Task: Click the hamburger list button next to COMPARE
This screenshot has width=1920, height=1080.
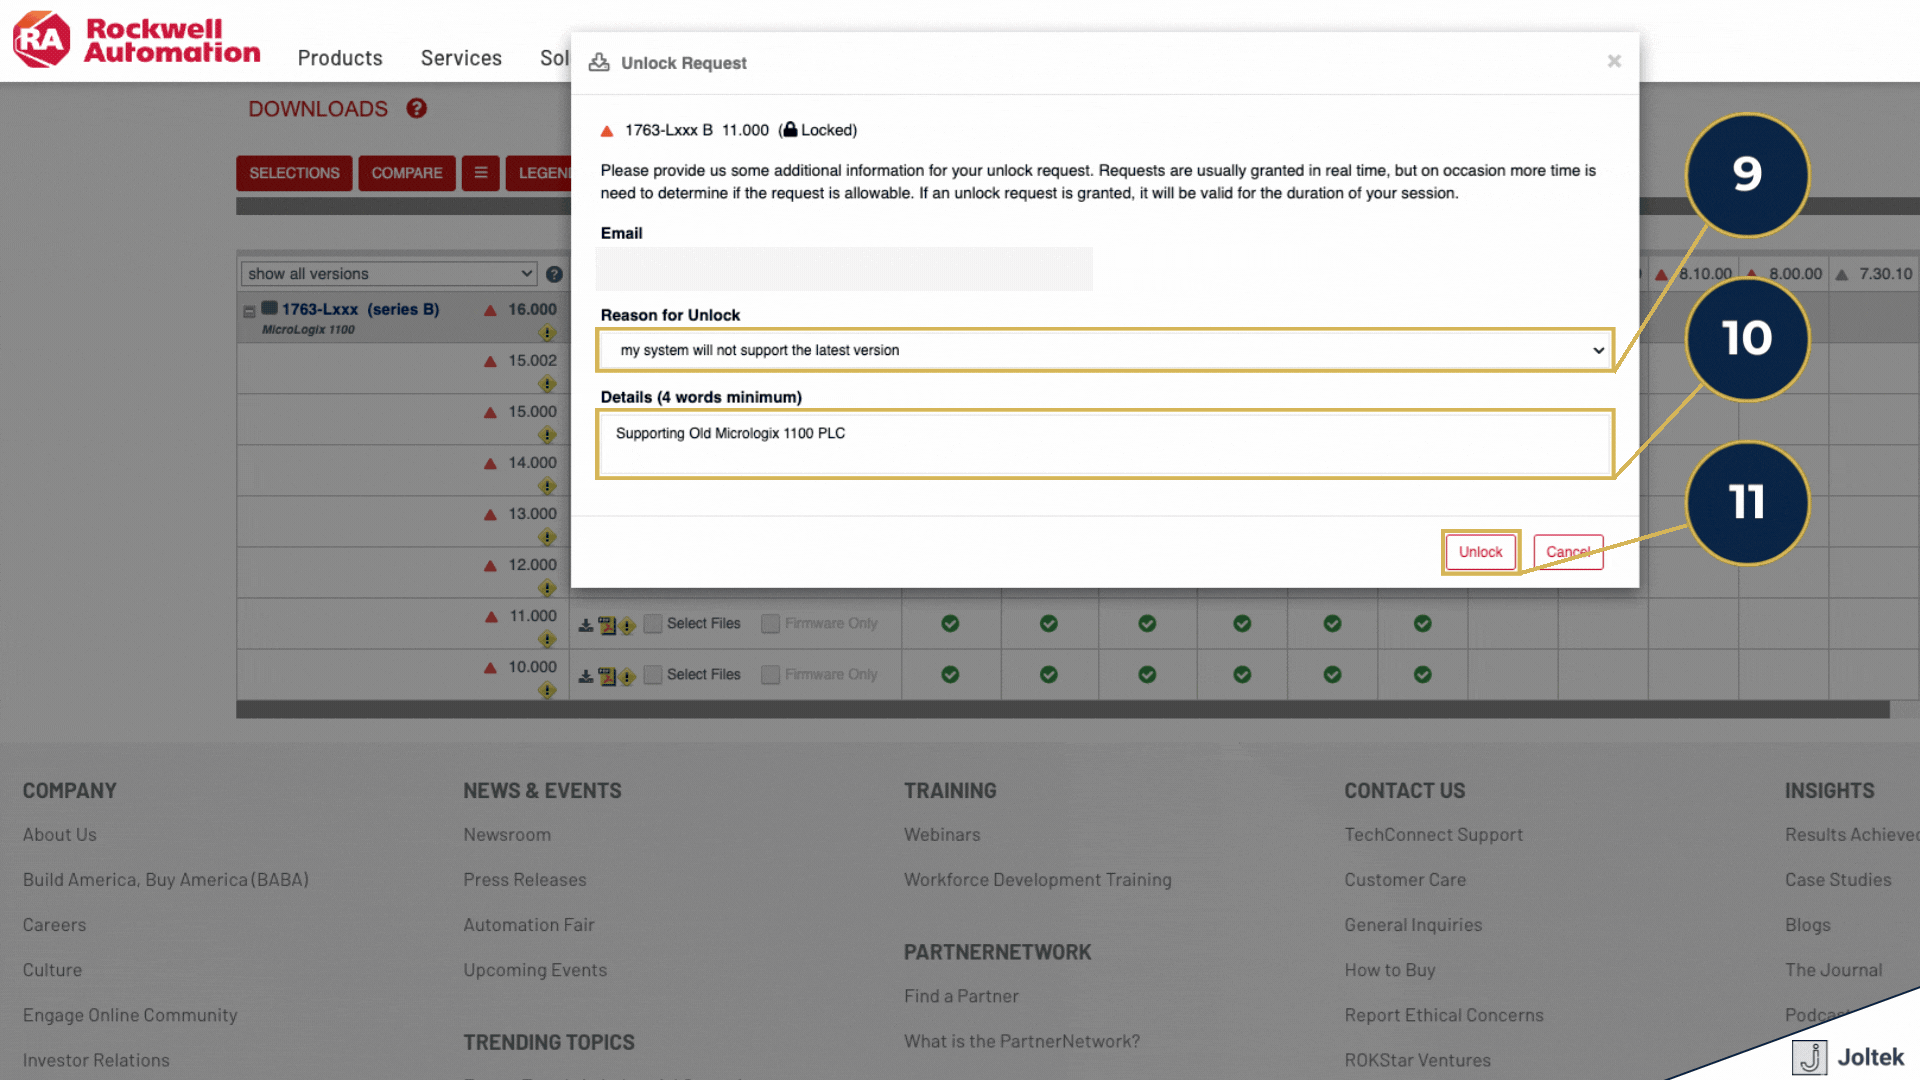Action: click(481, 173)
